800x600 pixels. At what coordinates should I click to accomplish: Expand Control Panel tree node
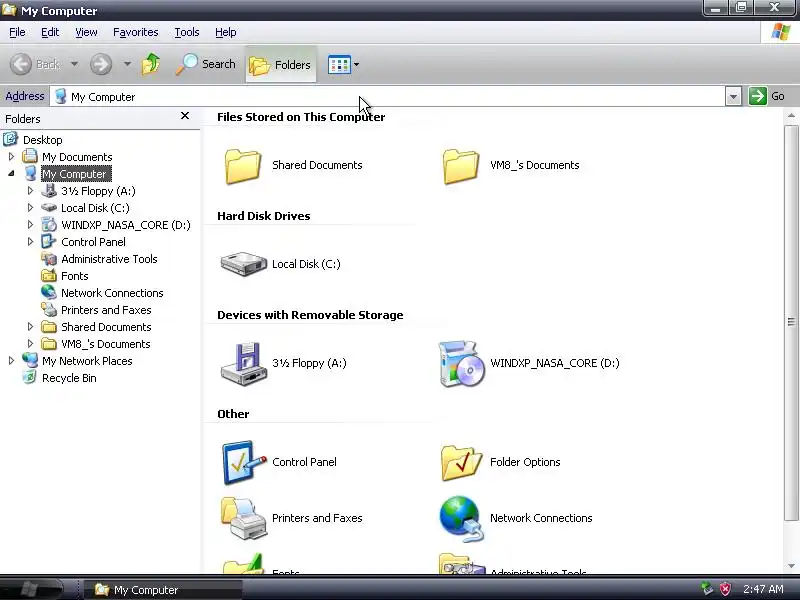pyautogui.click(x=30, y=242)
